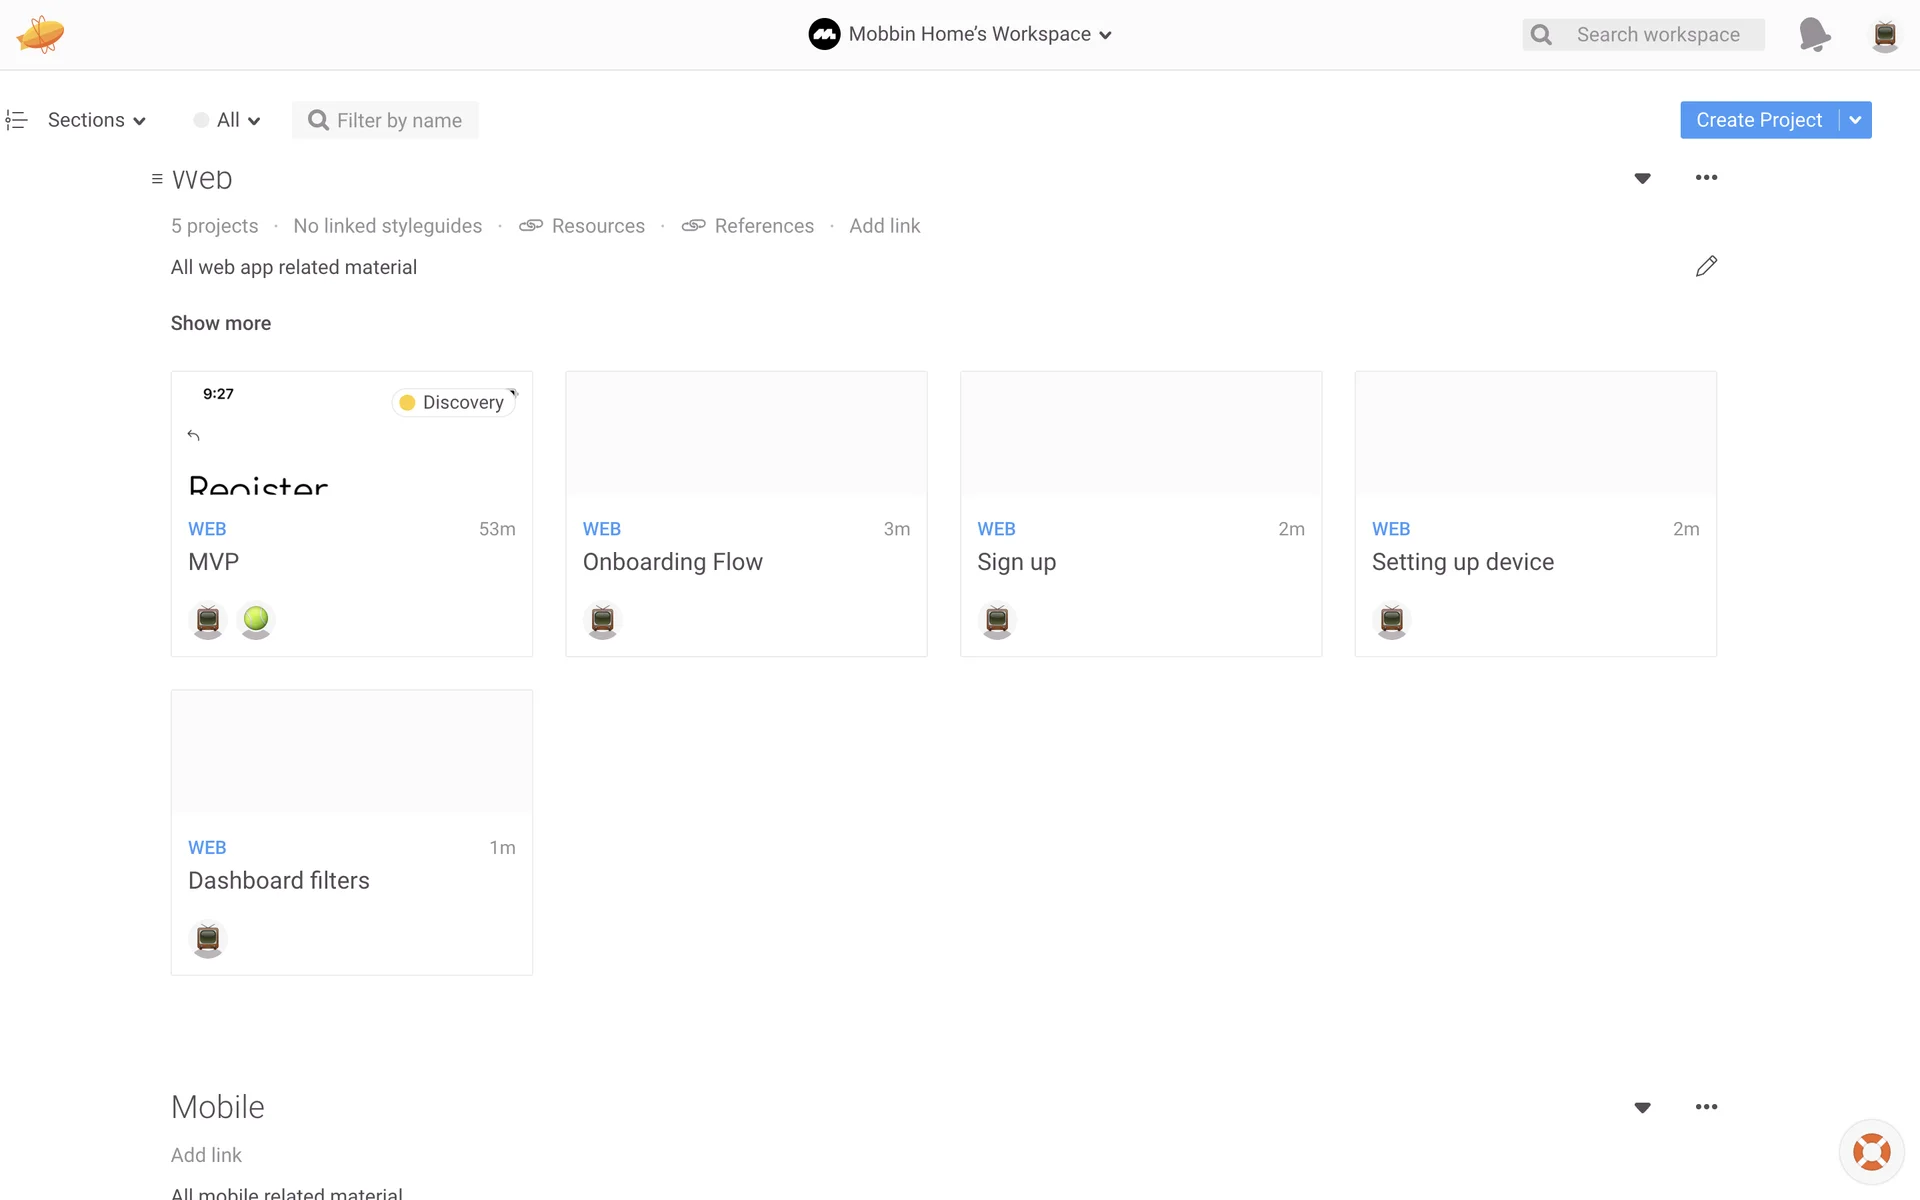
Task: Click Show more under Web description
Action: pos(220,323)
